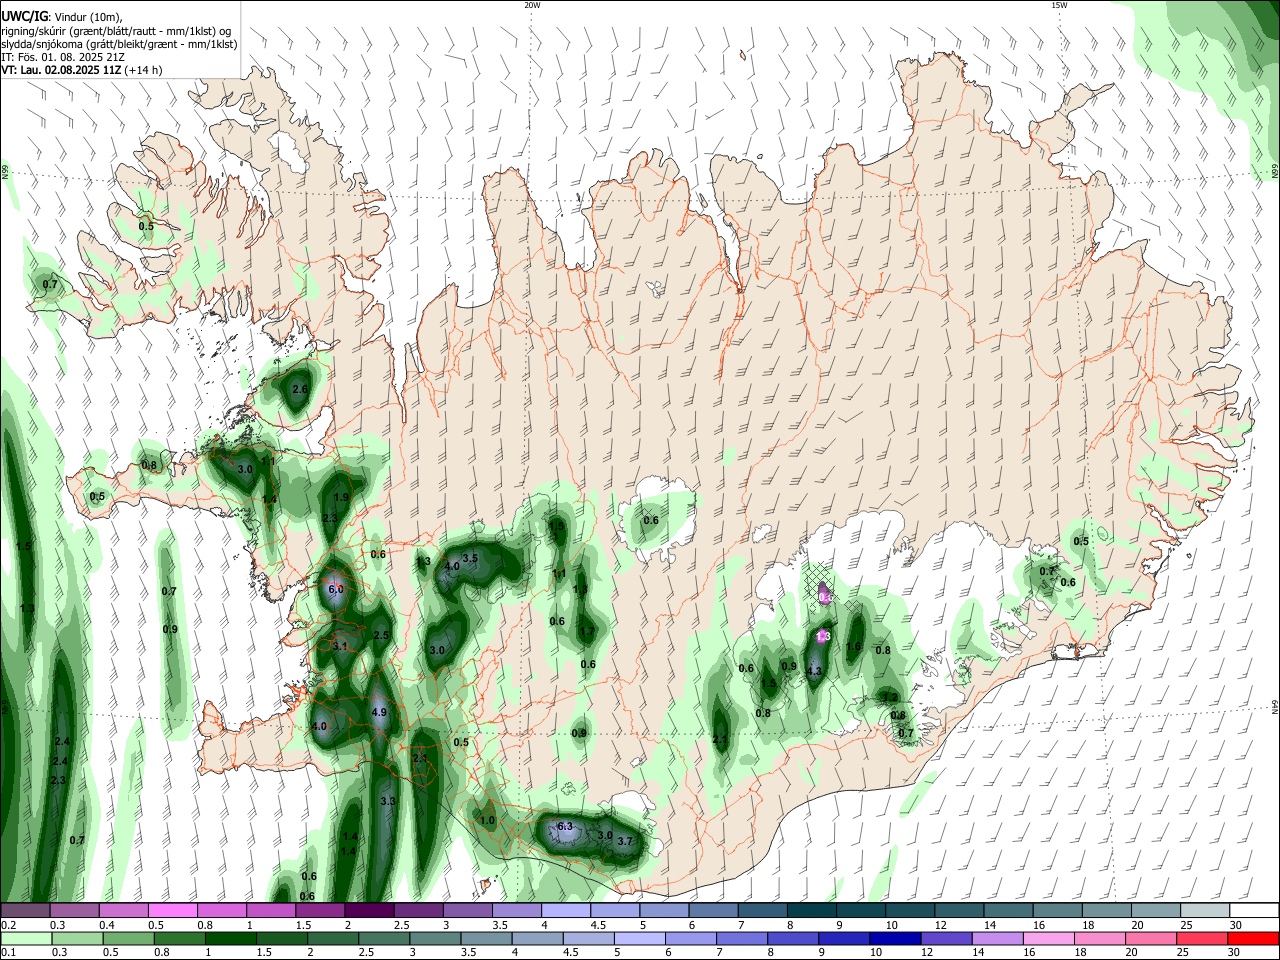1280x960 pixels.
Task: Click the 1.6 precipitation value on the map
Action: (853, 647)
